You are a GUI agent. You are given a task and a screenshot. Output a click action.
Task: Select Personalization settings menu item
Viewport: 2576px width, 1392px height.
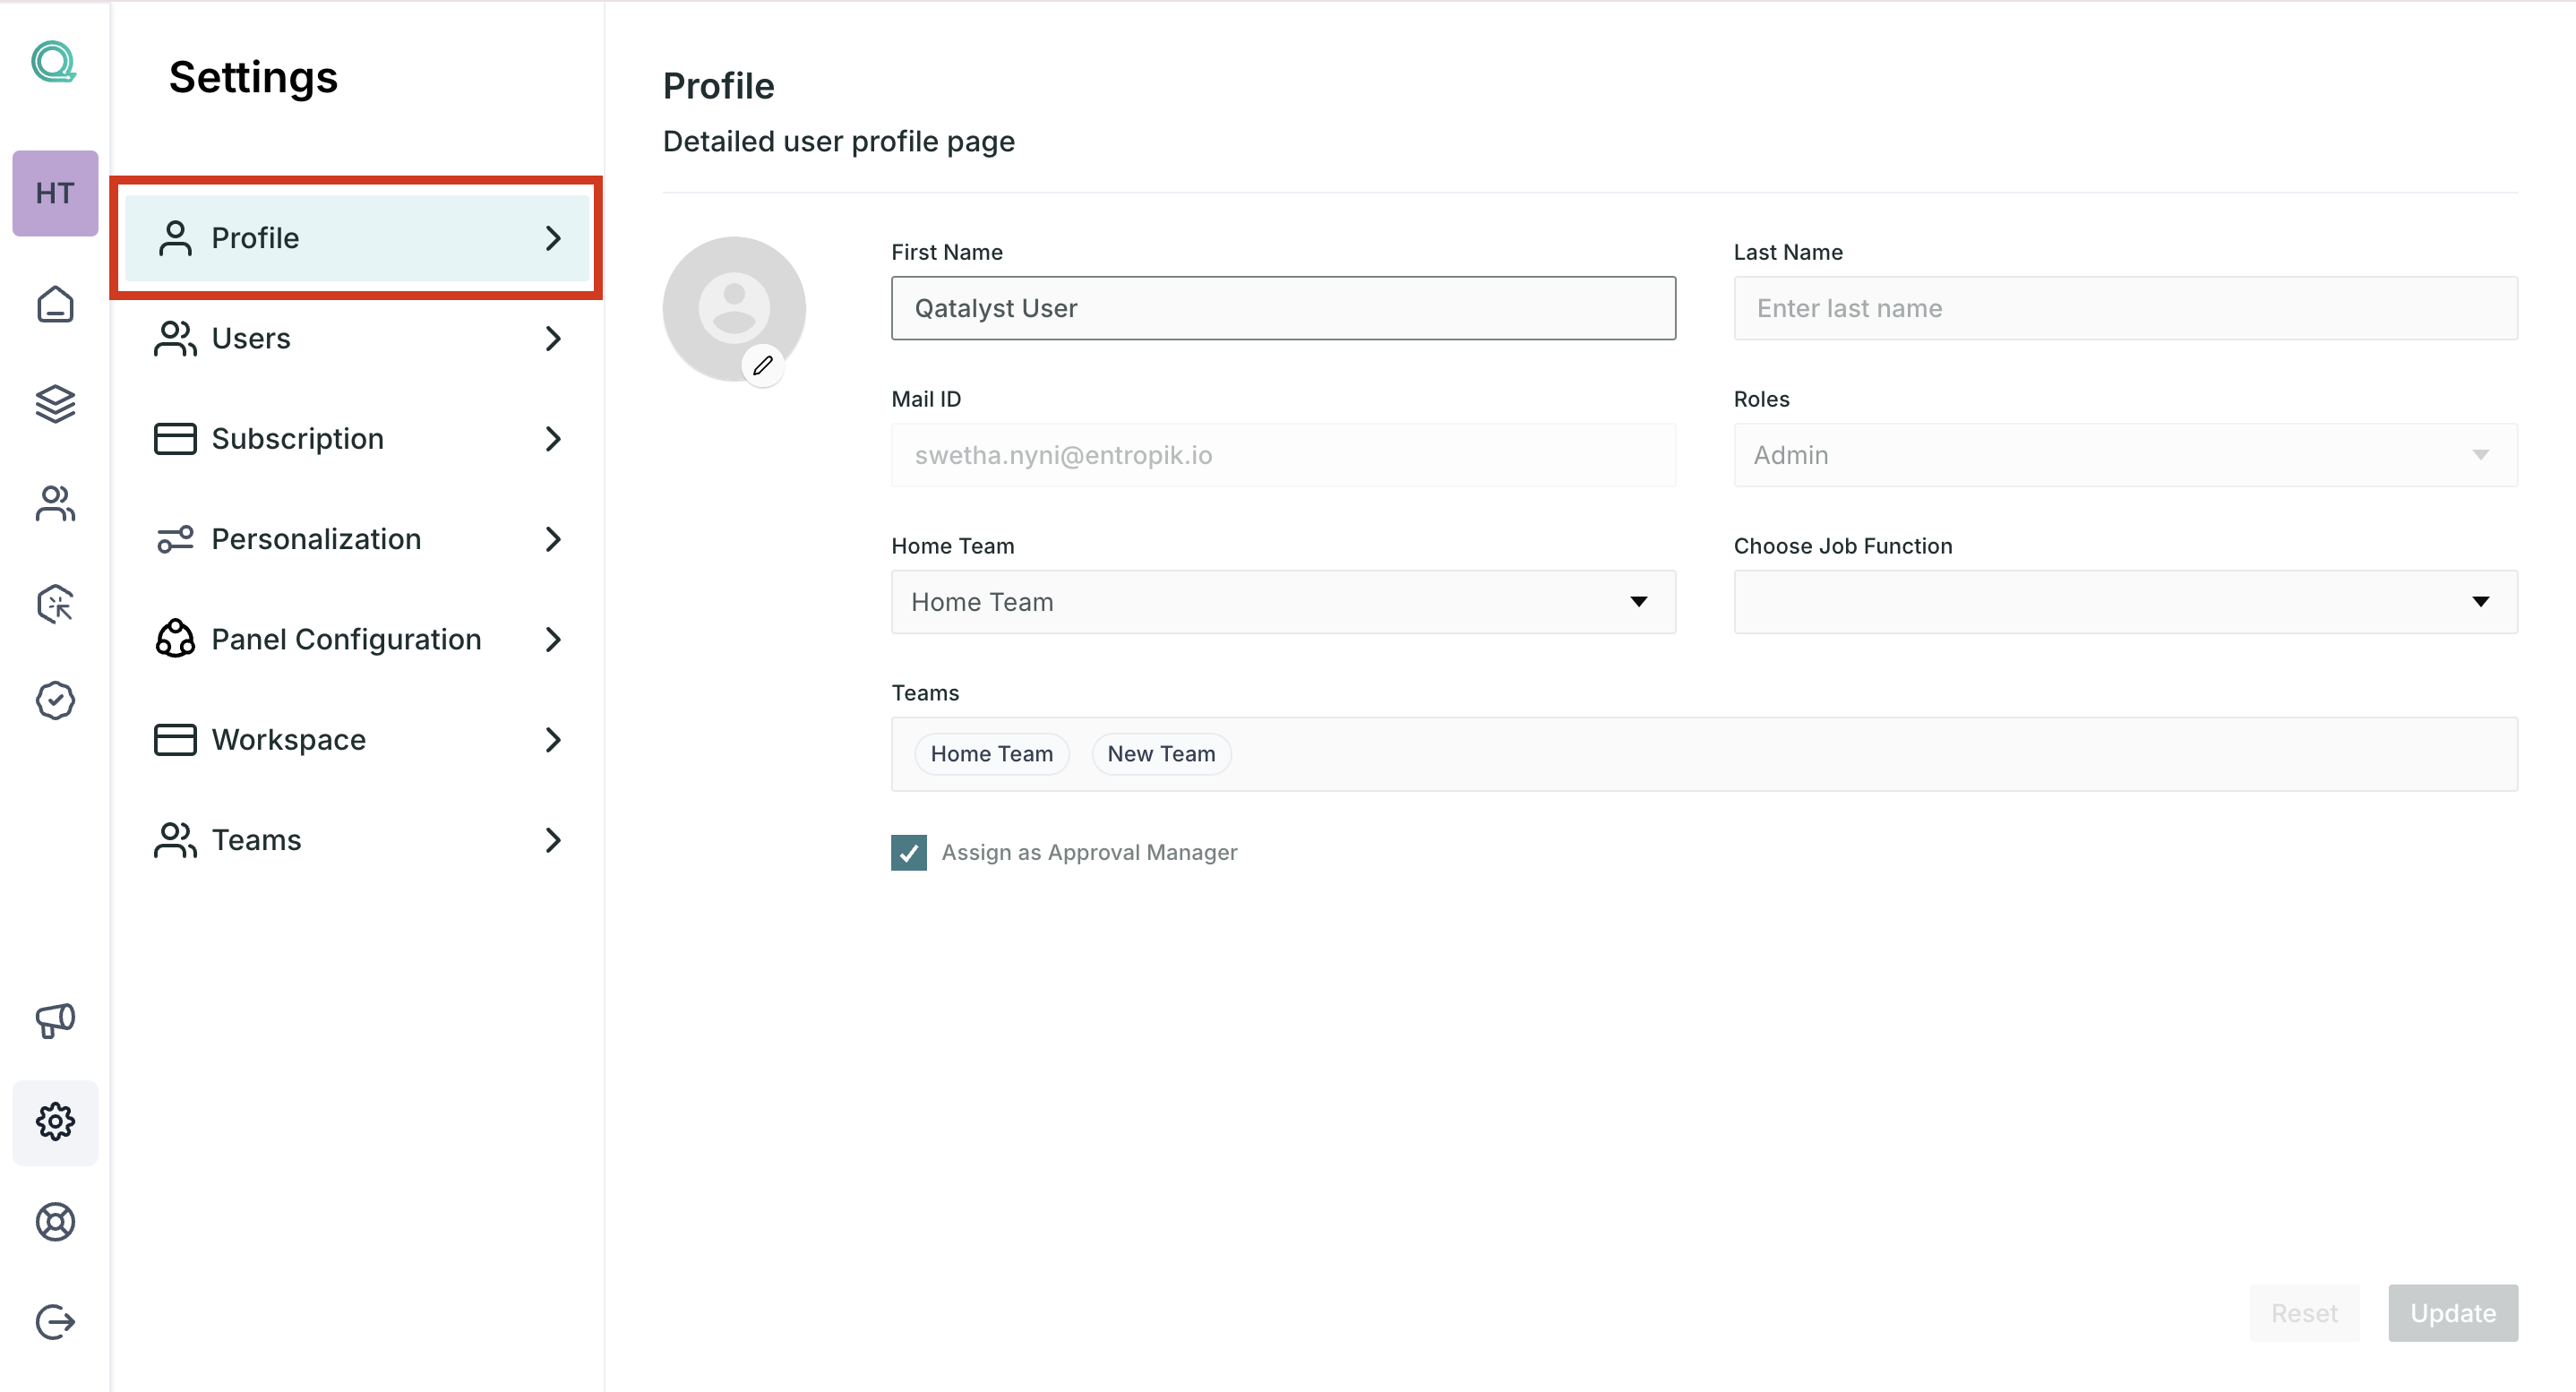(x=357, y=539)
